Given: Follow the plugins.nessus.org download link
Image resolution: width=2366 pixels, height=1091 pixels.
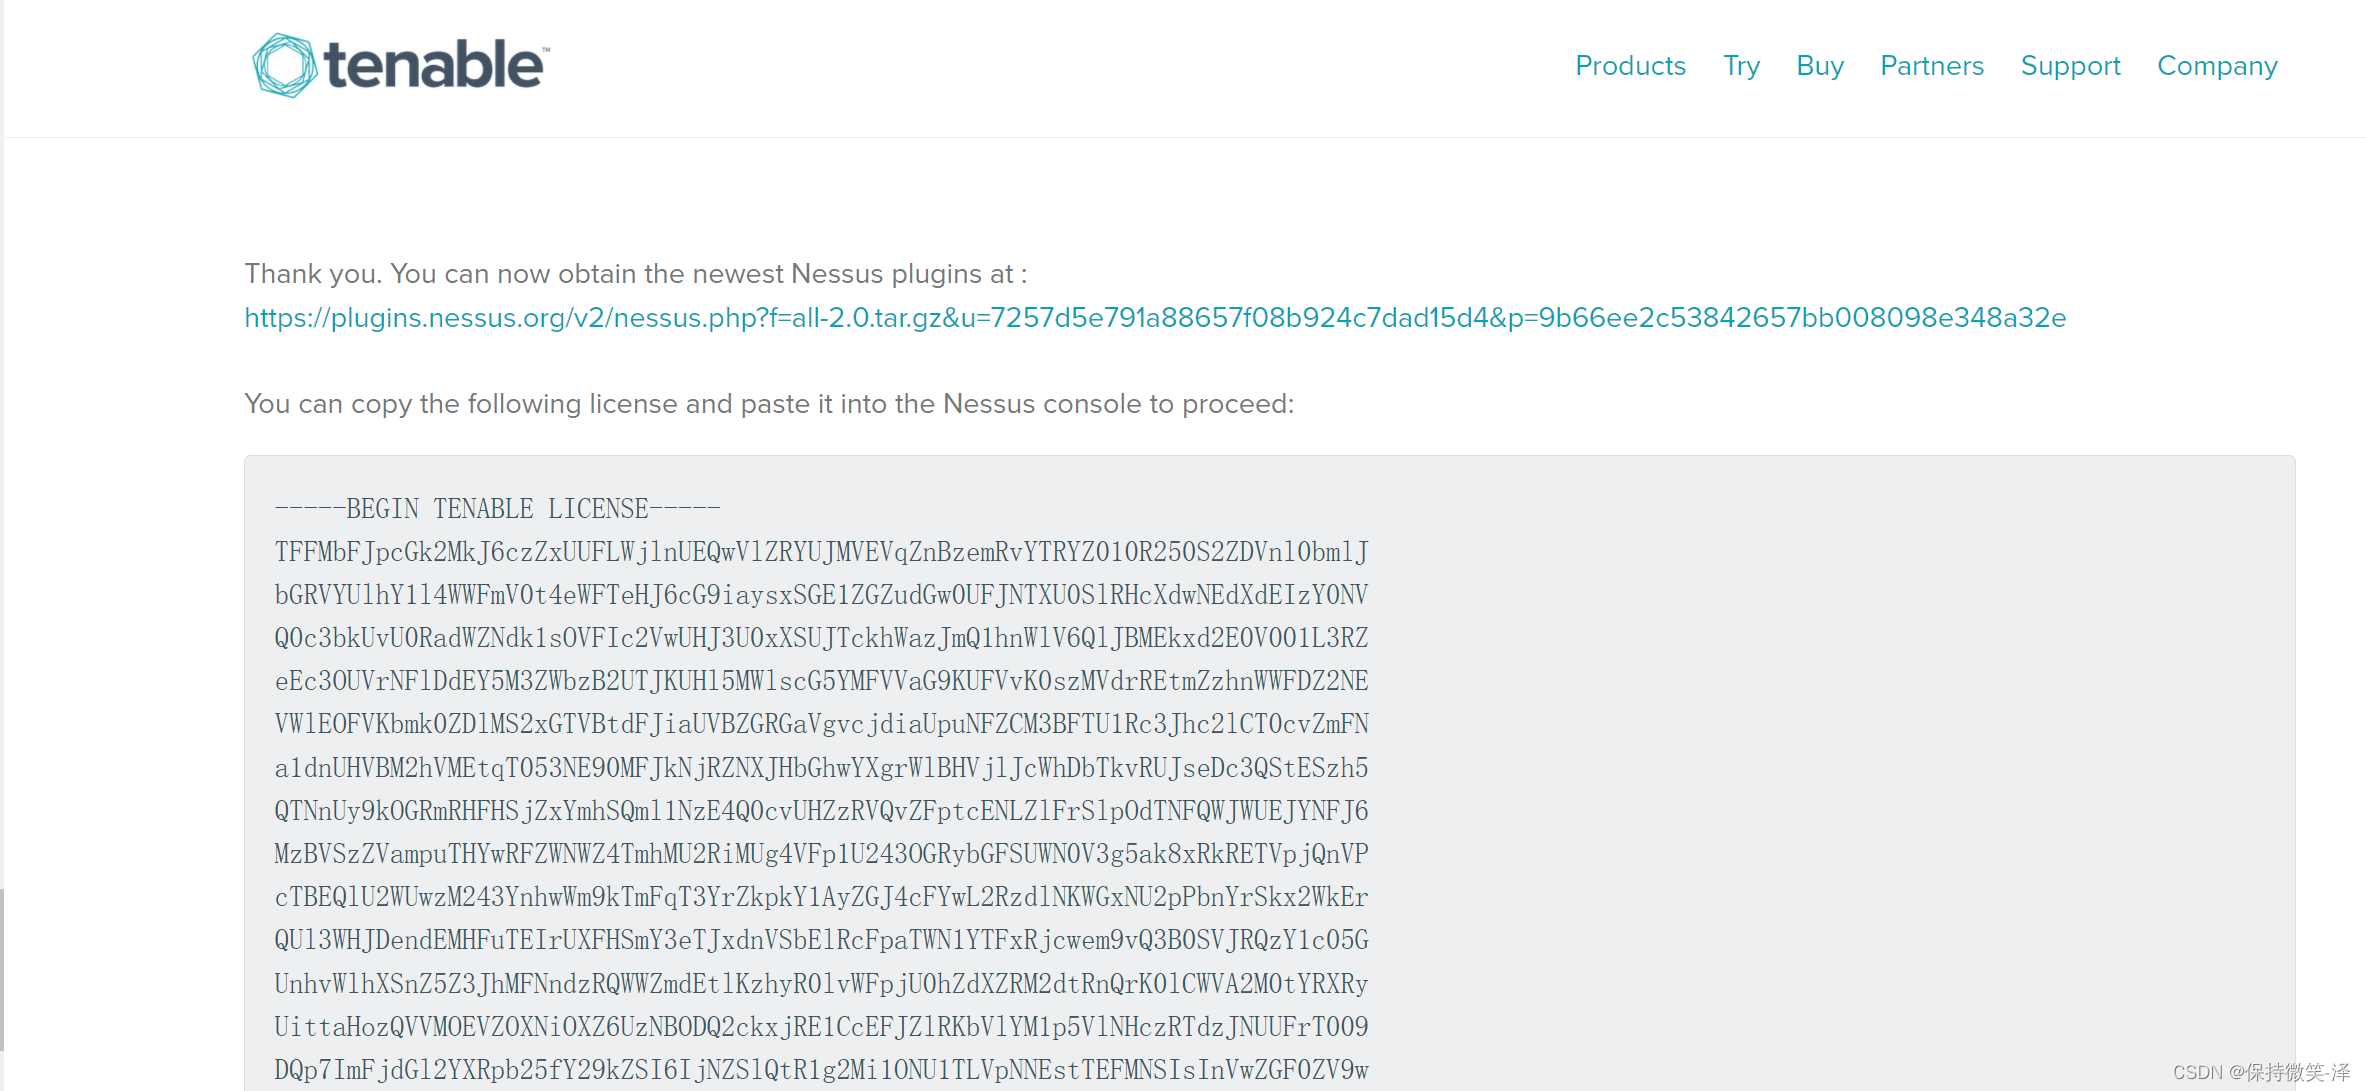Looking at the screenshot, I should pos(1155,318).
